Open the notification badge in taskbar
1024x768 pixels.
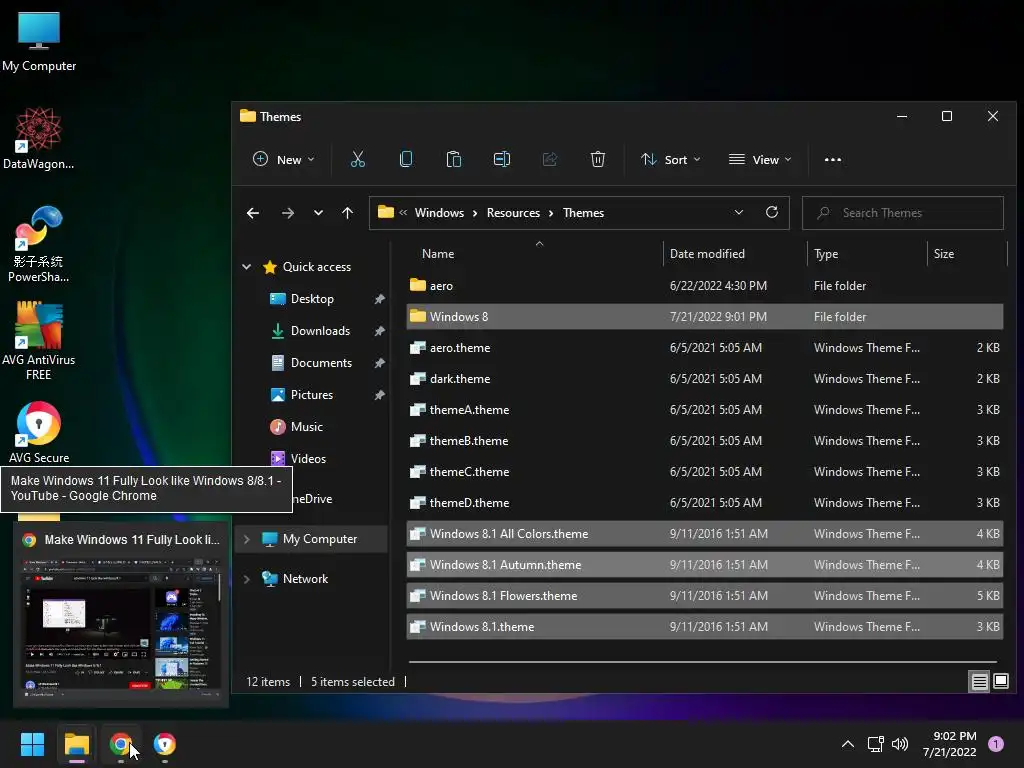(996, 744)
